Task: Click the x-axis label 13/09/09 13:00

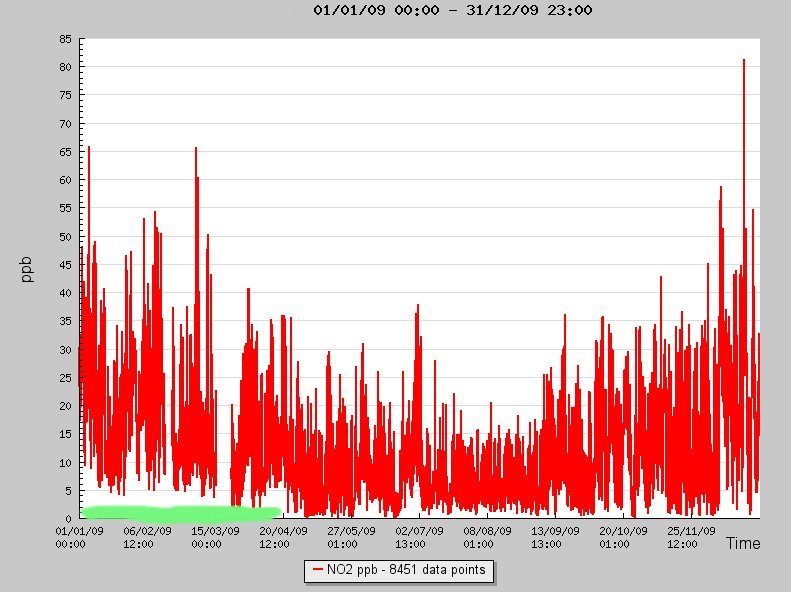Action: [555, 538]
